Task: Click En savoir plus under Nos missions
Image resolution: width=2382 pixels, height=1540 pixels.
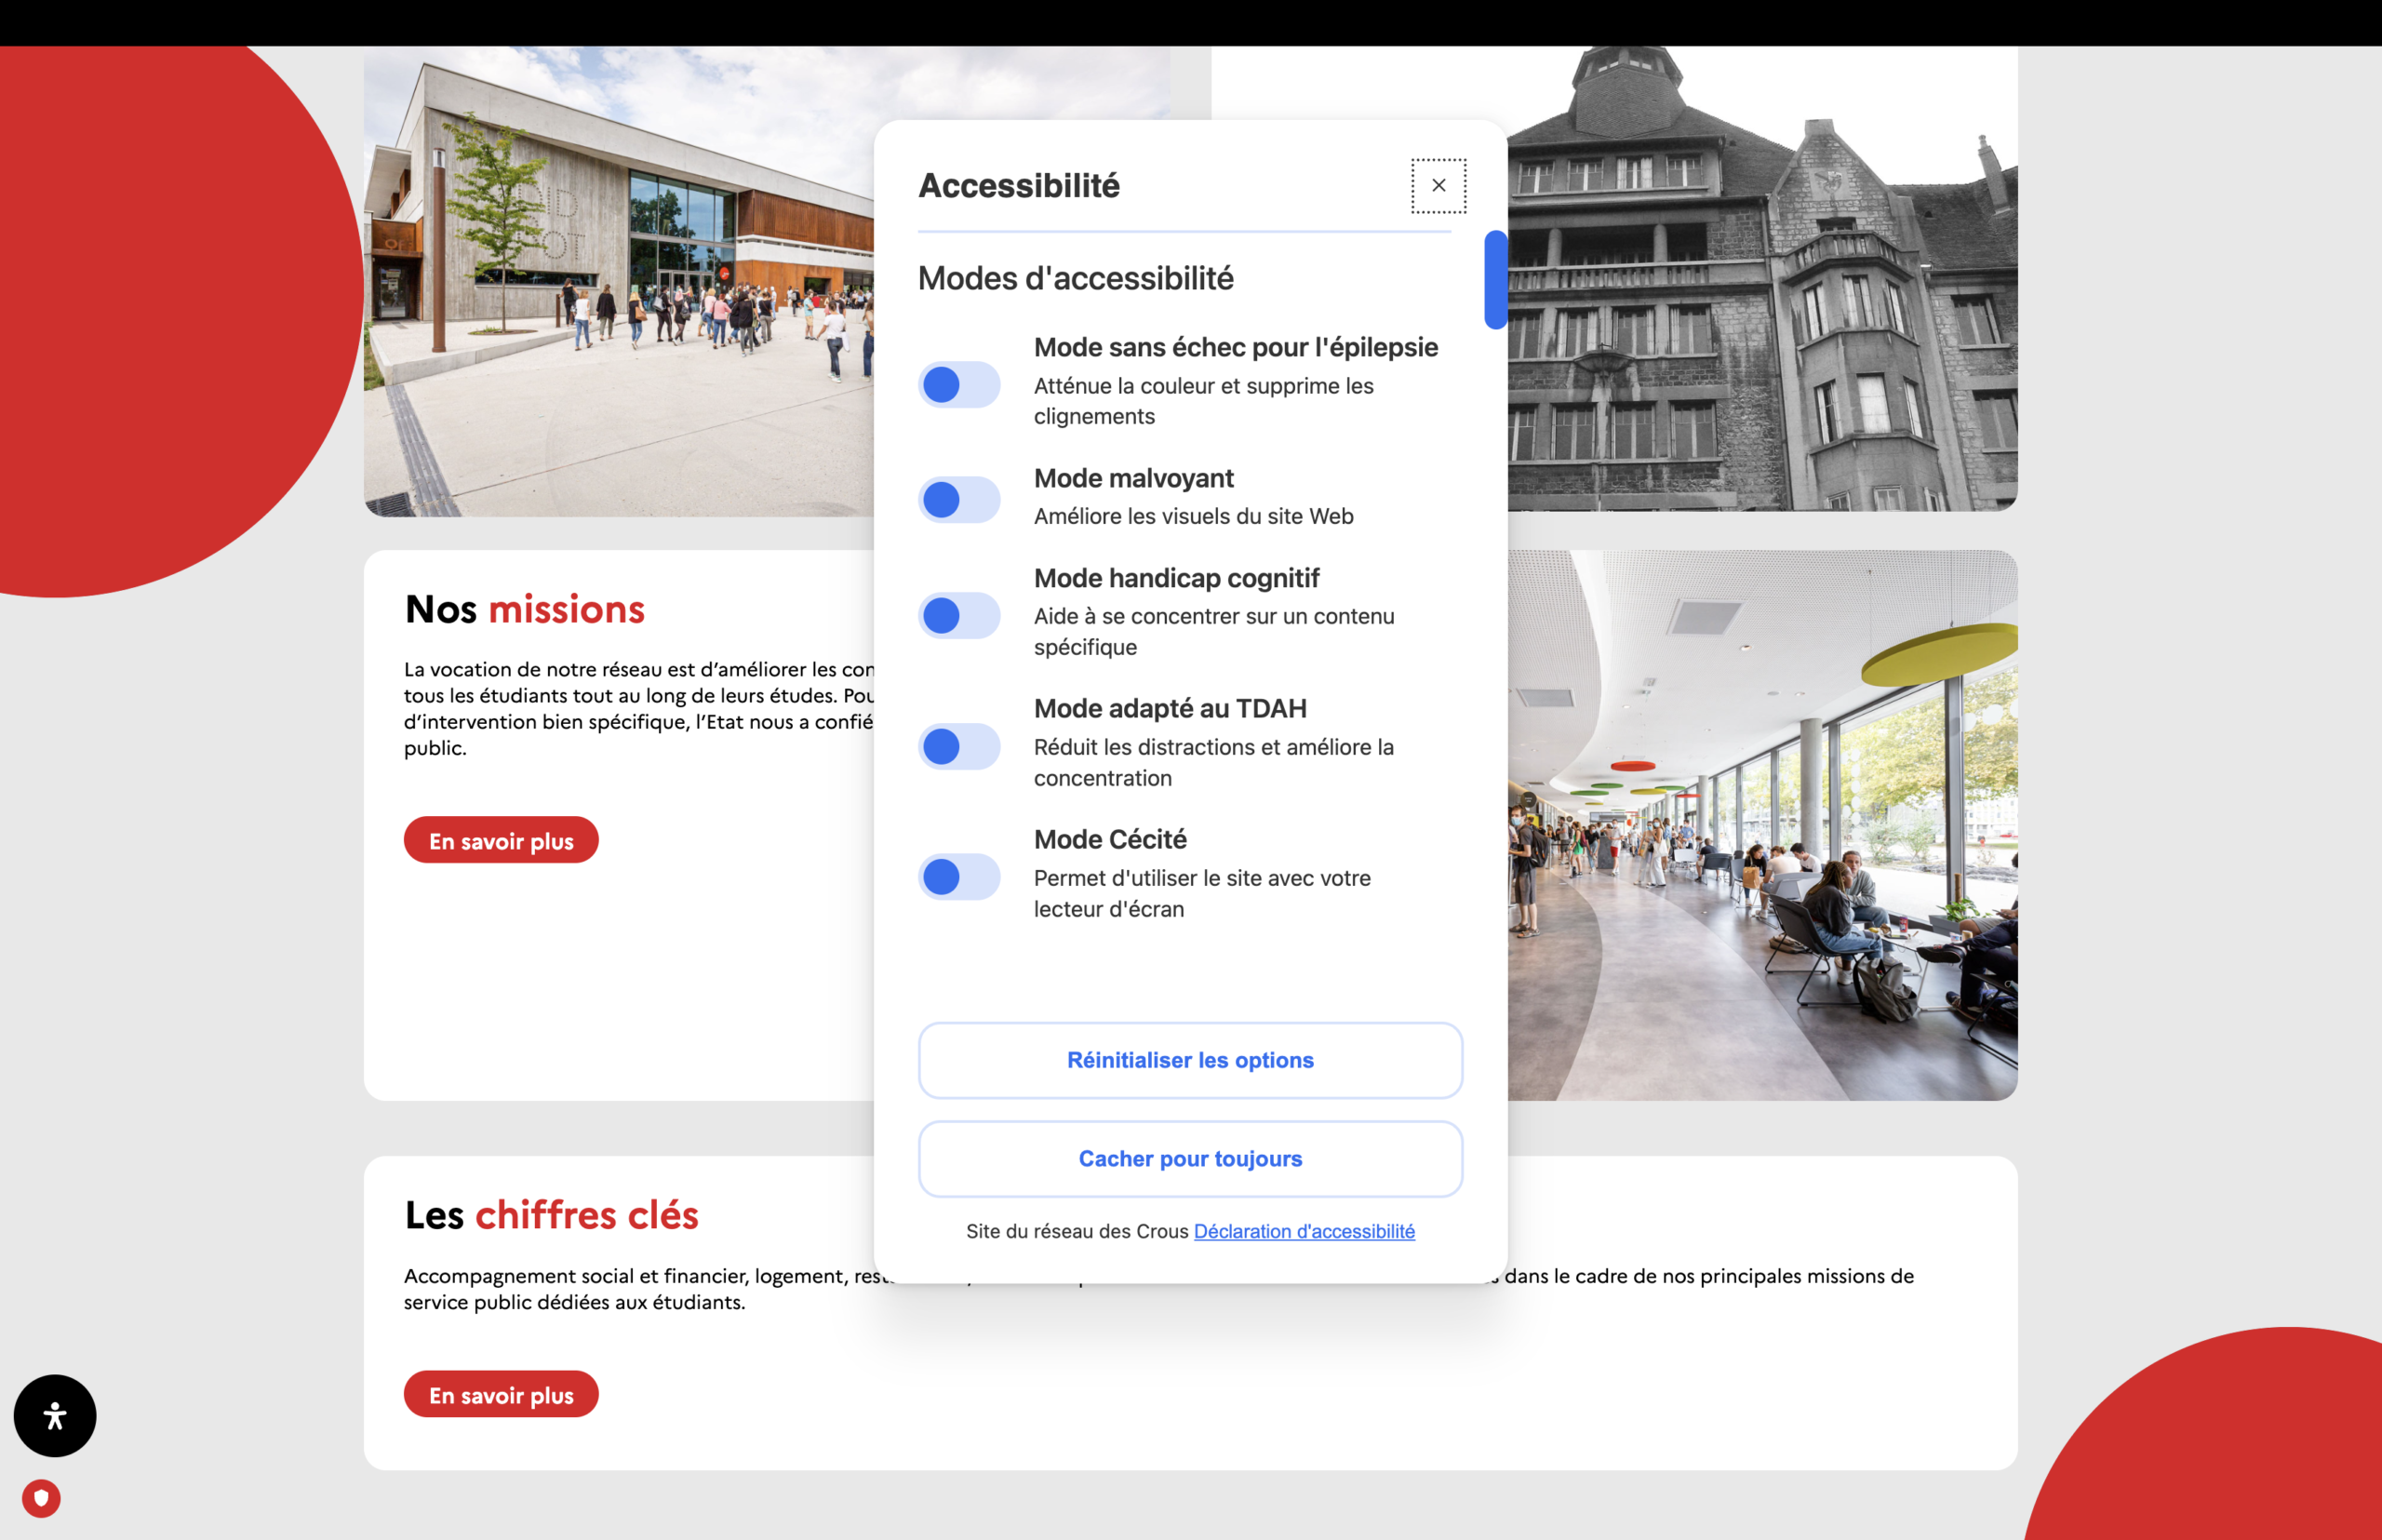Action: point(501,840)
